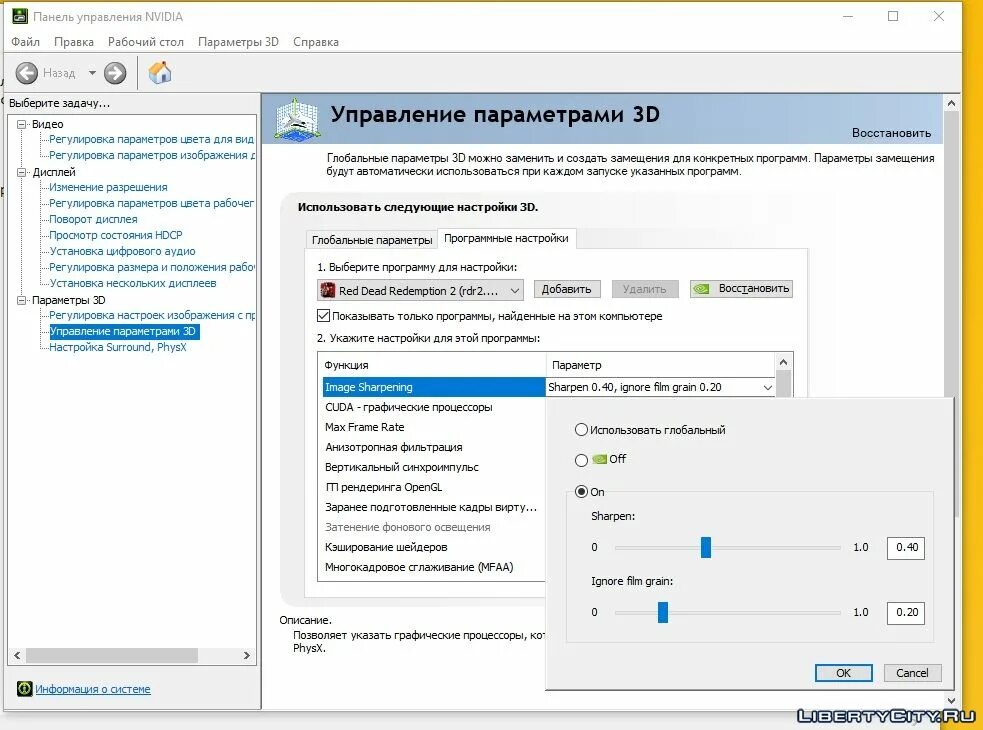Select ГП рендеринга OpenGL row
Viewport: 983px width, 730px height.
click(434, 487)
